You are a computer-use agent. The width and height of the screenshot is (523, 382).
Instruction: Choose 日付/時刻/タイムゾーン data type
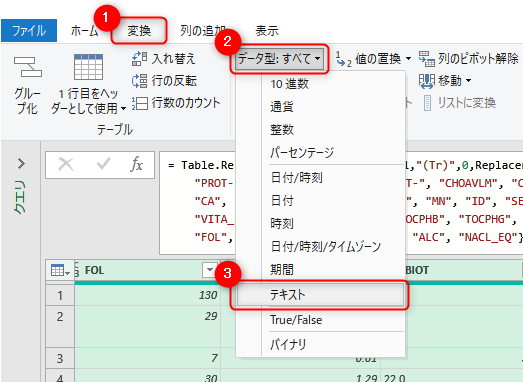320,247
